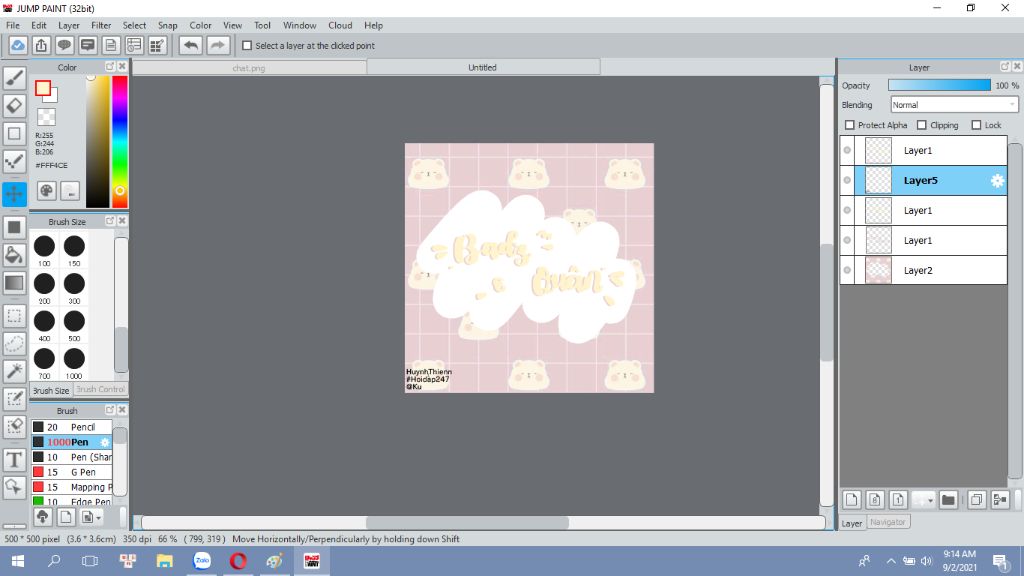Viewport: 1024px width, 576px height.
Task: Toggle visibility of top Layer1
Action: (847, 150)
